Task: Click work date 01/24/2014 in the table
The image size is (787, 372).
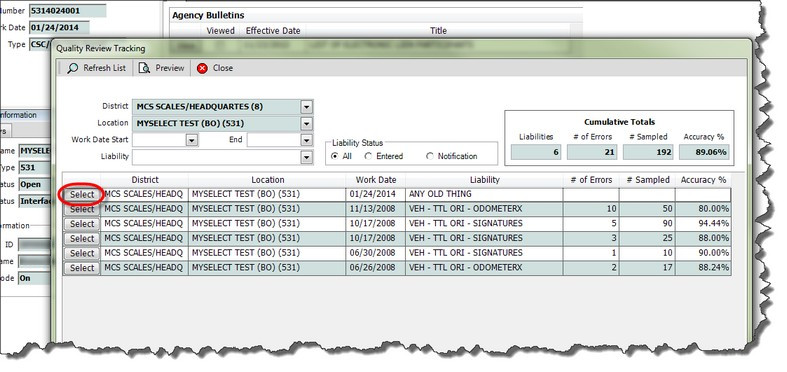Action: [375, 194]
